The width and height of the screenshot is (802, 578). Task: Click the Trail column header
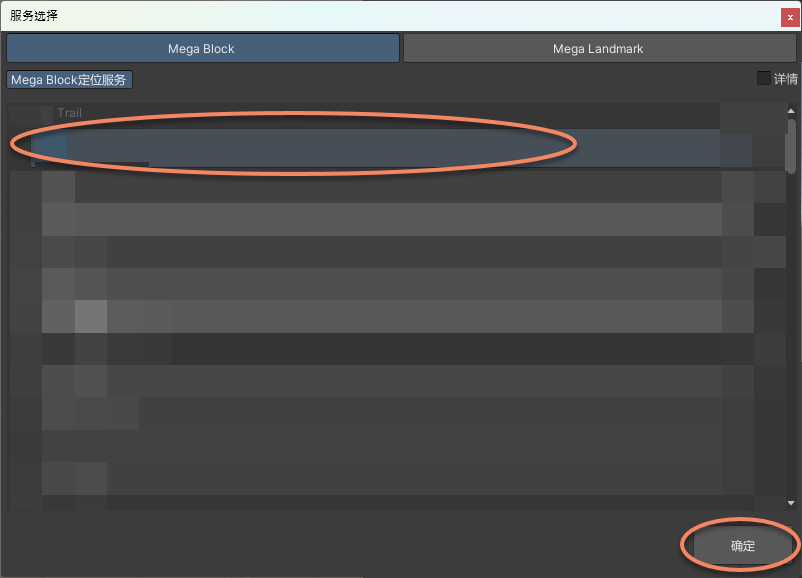coord(69,113)
